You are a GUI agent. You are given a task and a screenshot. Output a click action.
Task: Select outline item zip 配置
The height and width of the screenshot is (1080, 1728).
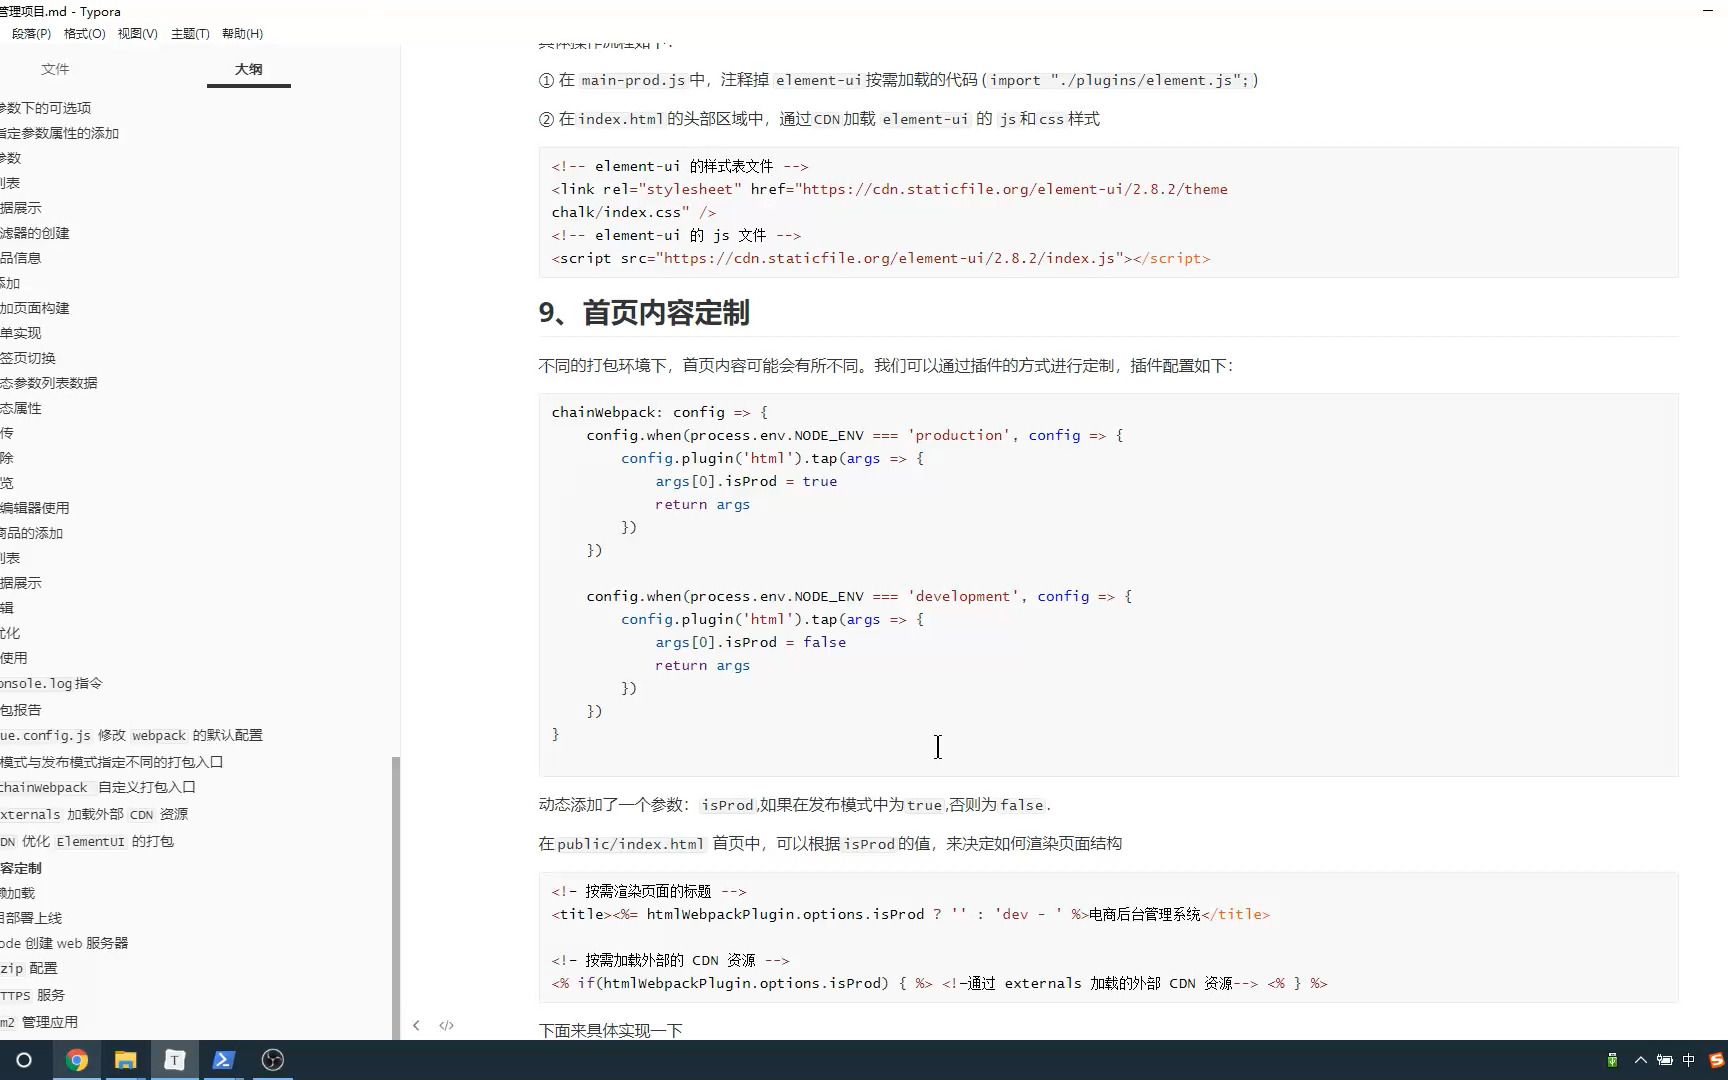point(29,968)
